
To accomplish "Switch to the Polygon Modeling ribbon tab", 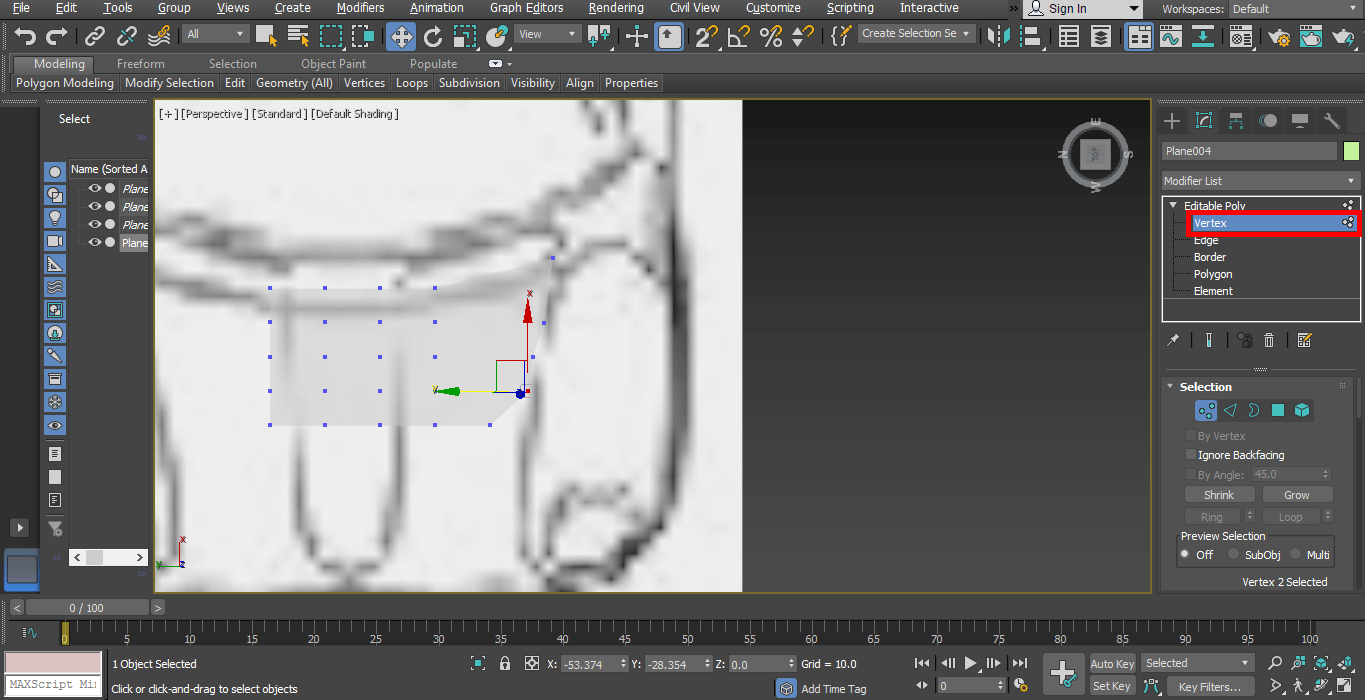I will [63, 83].
